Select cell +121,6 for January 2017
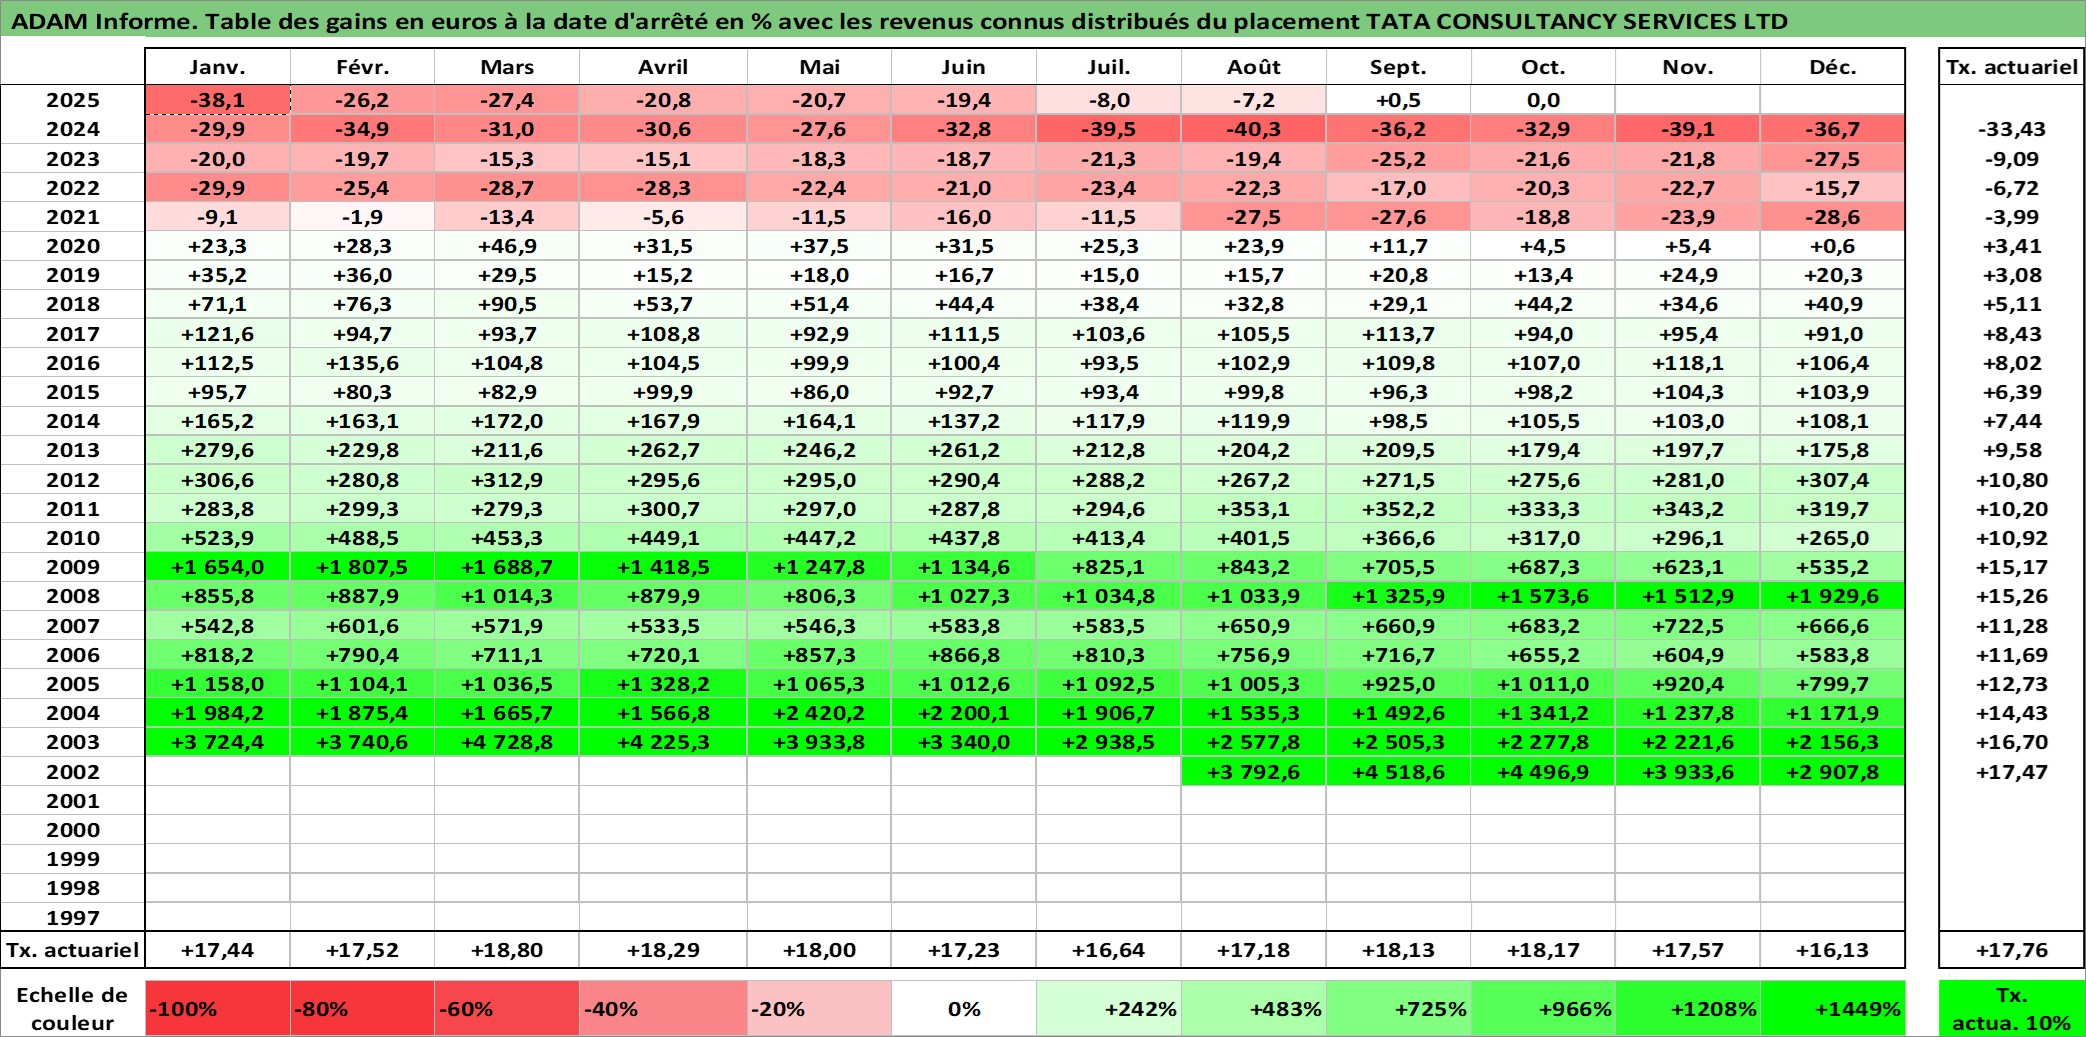 click(x=217, y=334)
